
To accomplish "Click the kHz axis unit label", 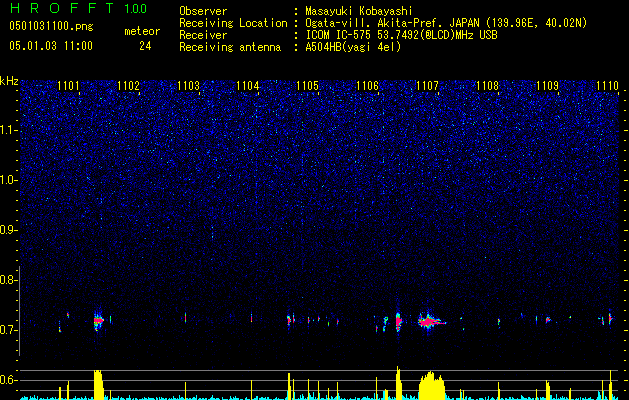I will coord(9,81).
